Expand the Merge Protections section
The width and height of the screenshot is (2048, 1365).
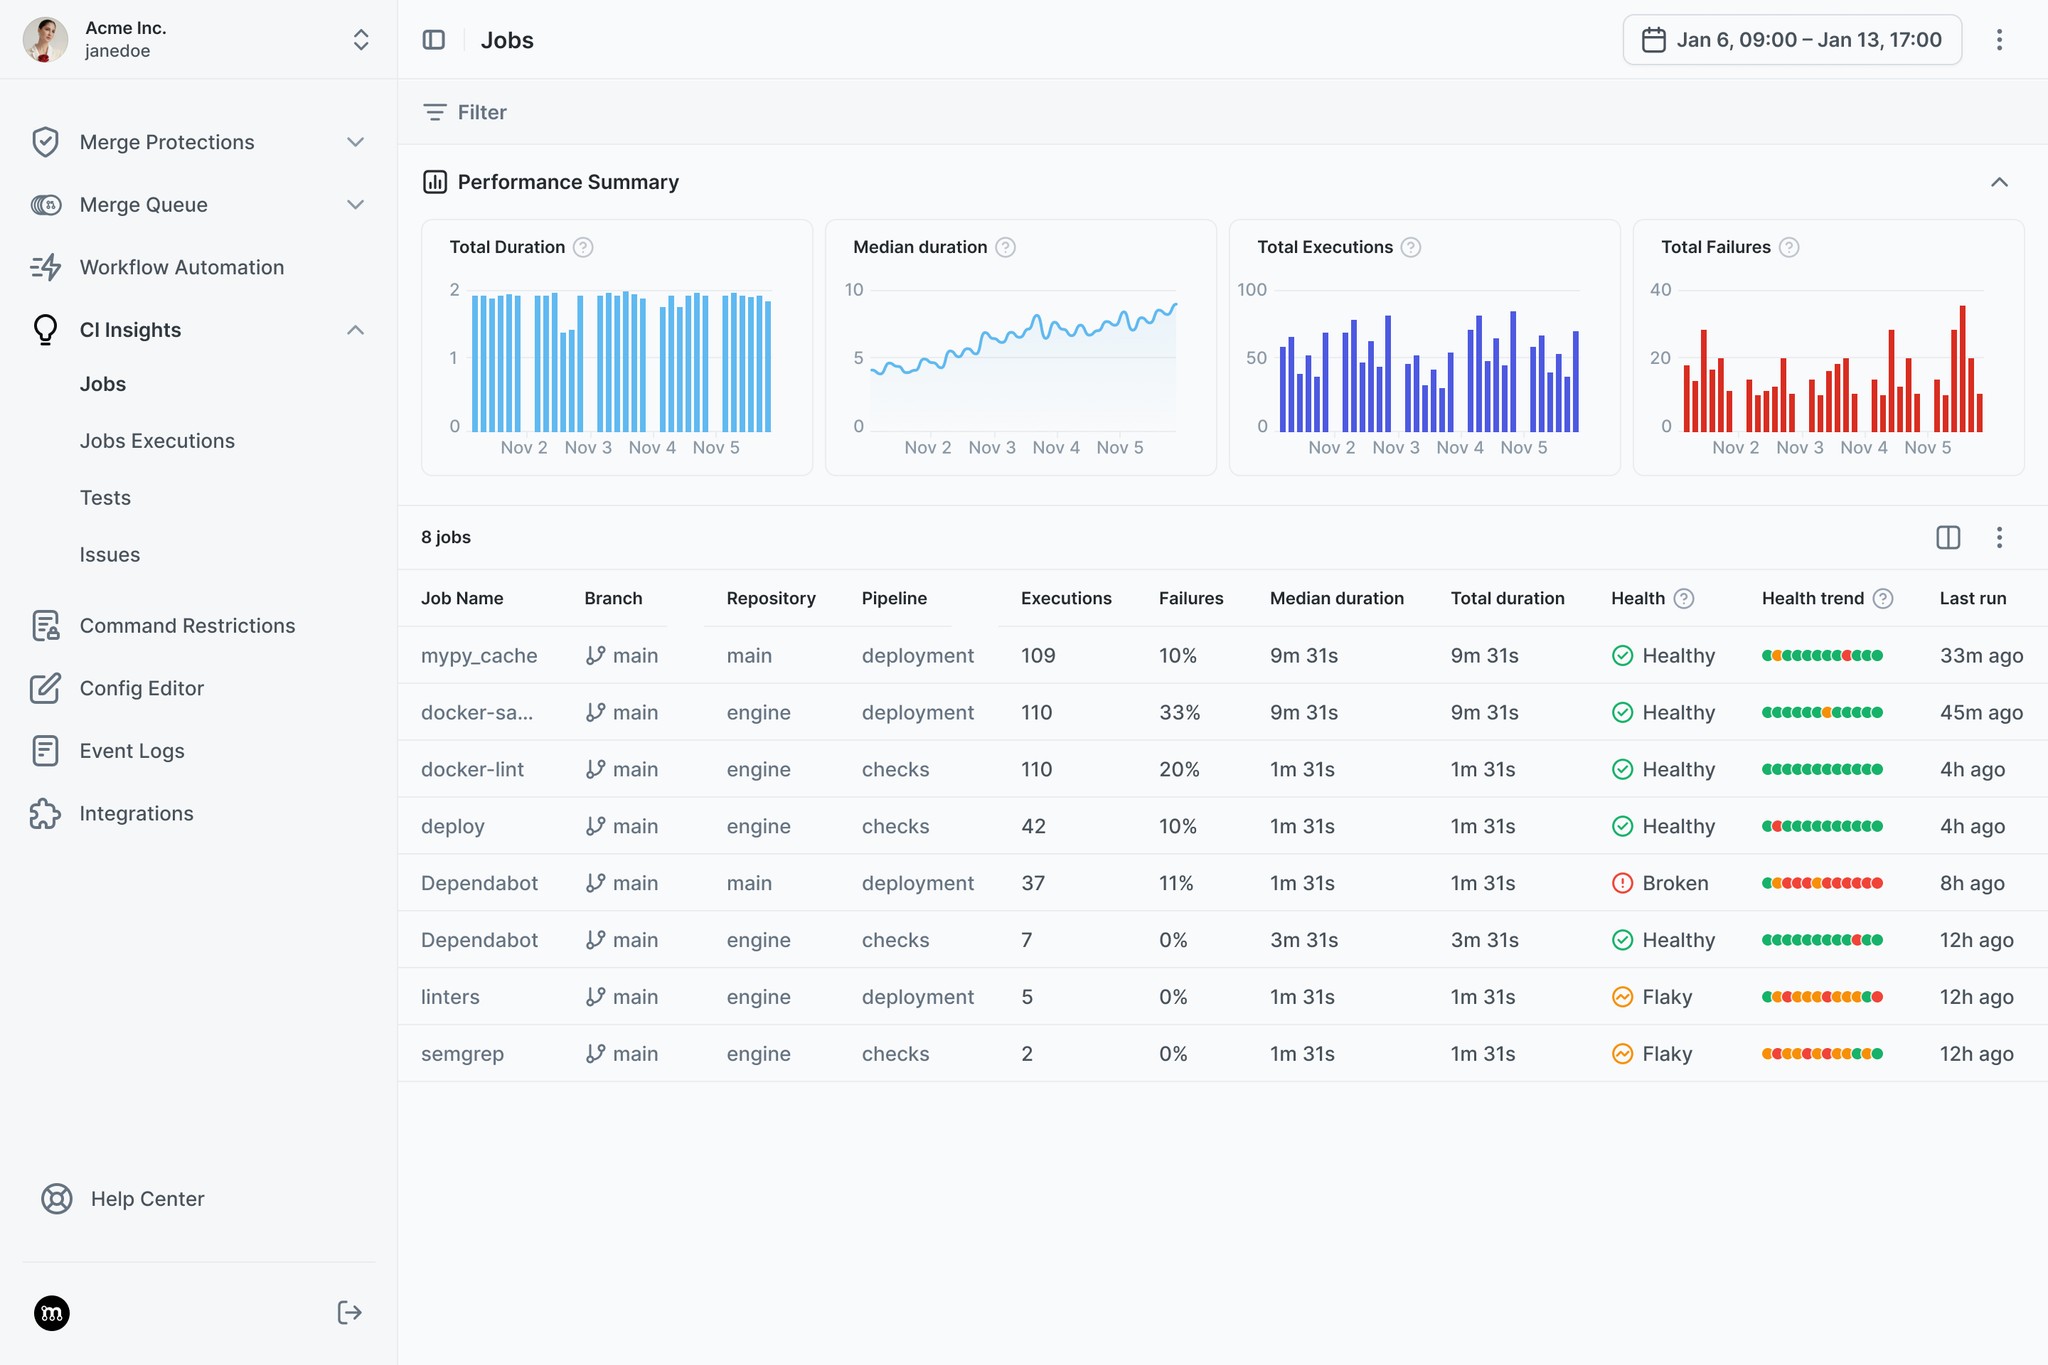(355, 141)
